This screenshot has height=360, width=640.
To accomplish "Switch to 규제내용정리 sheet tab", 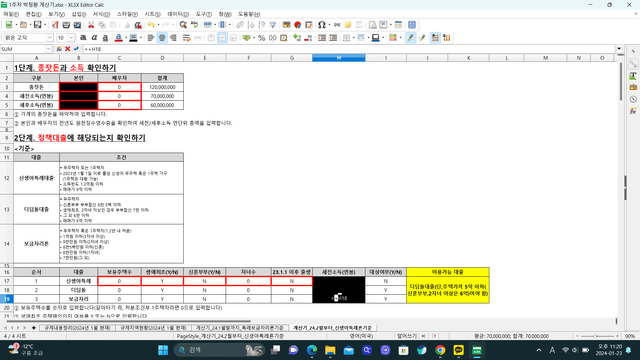I will (x=78, y=328).
